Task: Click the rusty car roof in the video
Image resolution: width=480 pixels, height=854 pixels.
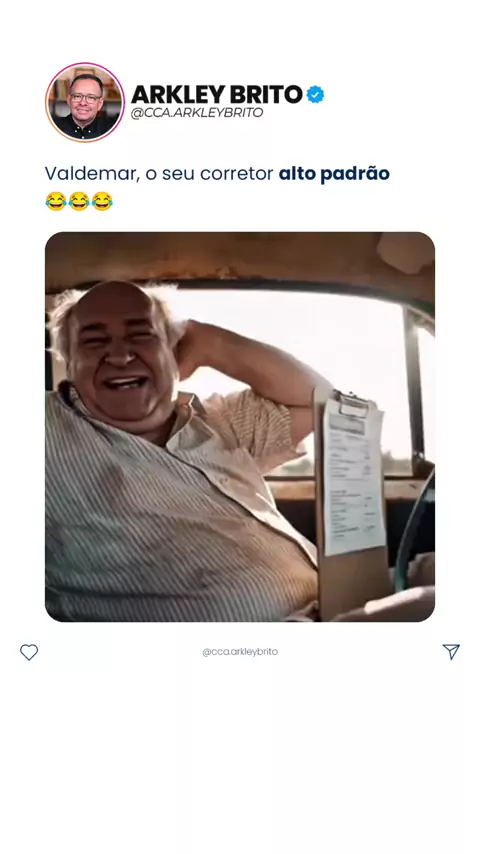Action: click(229, 257)
